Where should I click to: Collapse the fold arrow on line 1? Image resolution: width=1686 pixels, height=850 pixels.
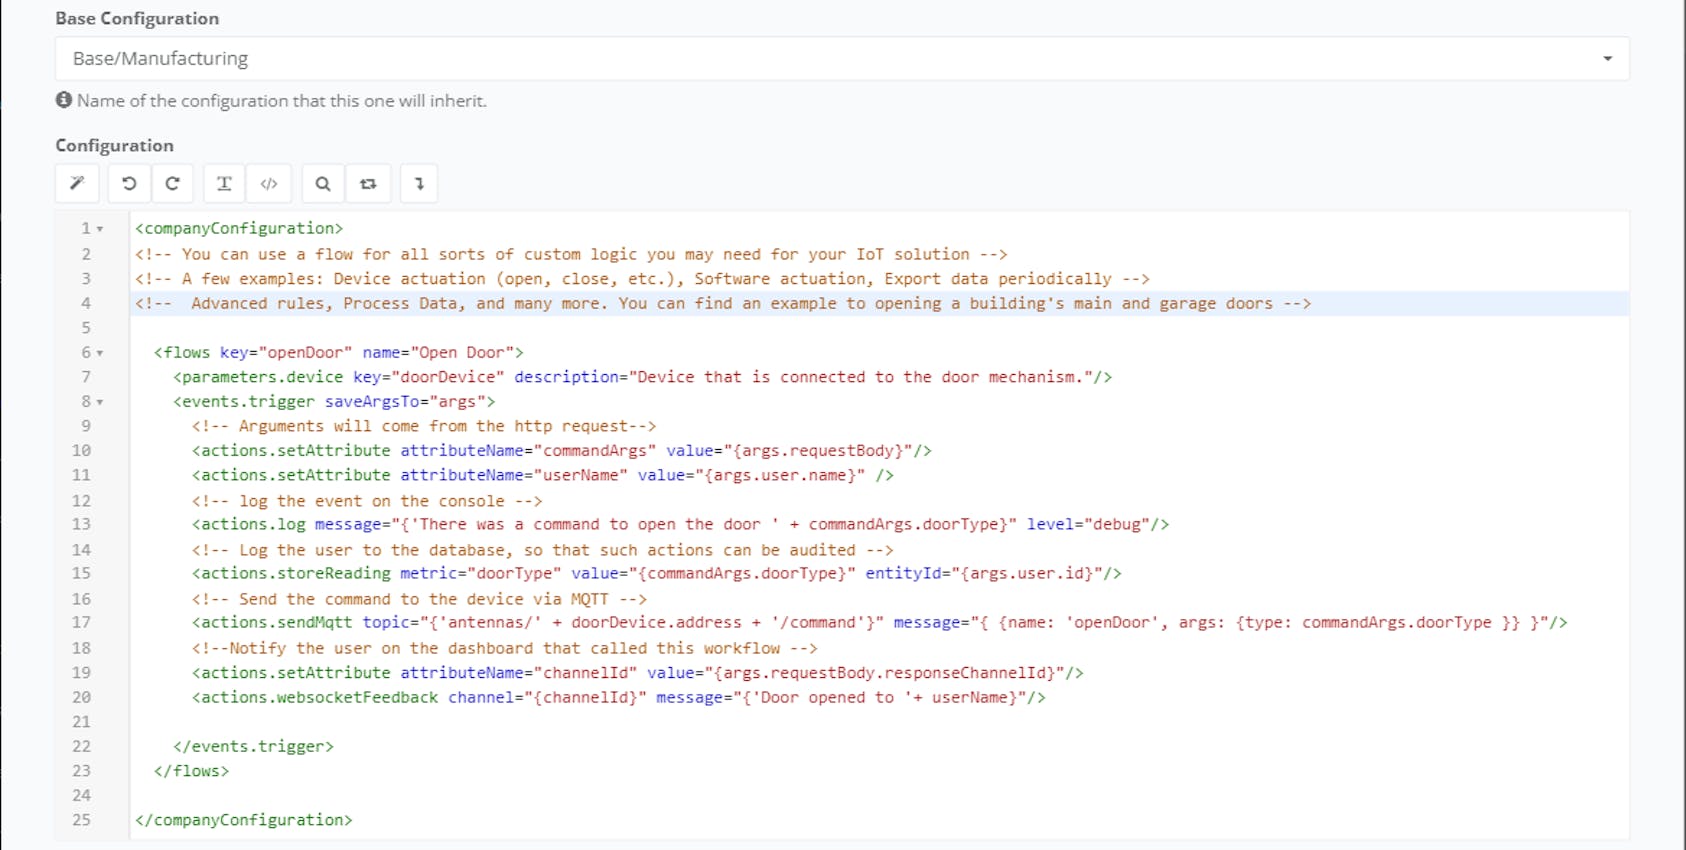(100, 229)
